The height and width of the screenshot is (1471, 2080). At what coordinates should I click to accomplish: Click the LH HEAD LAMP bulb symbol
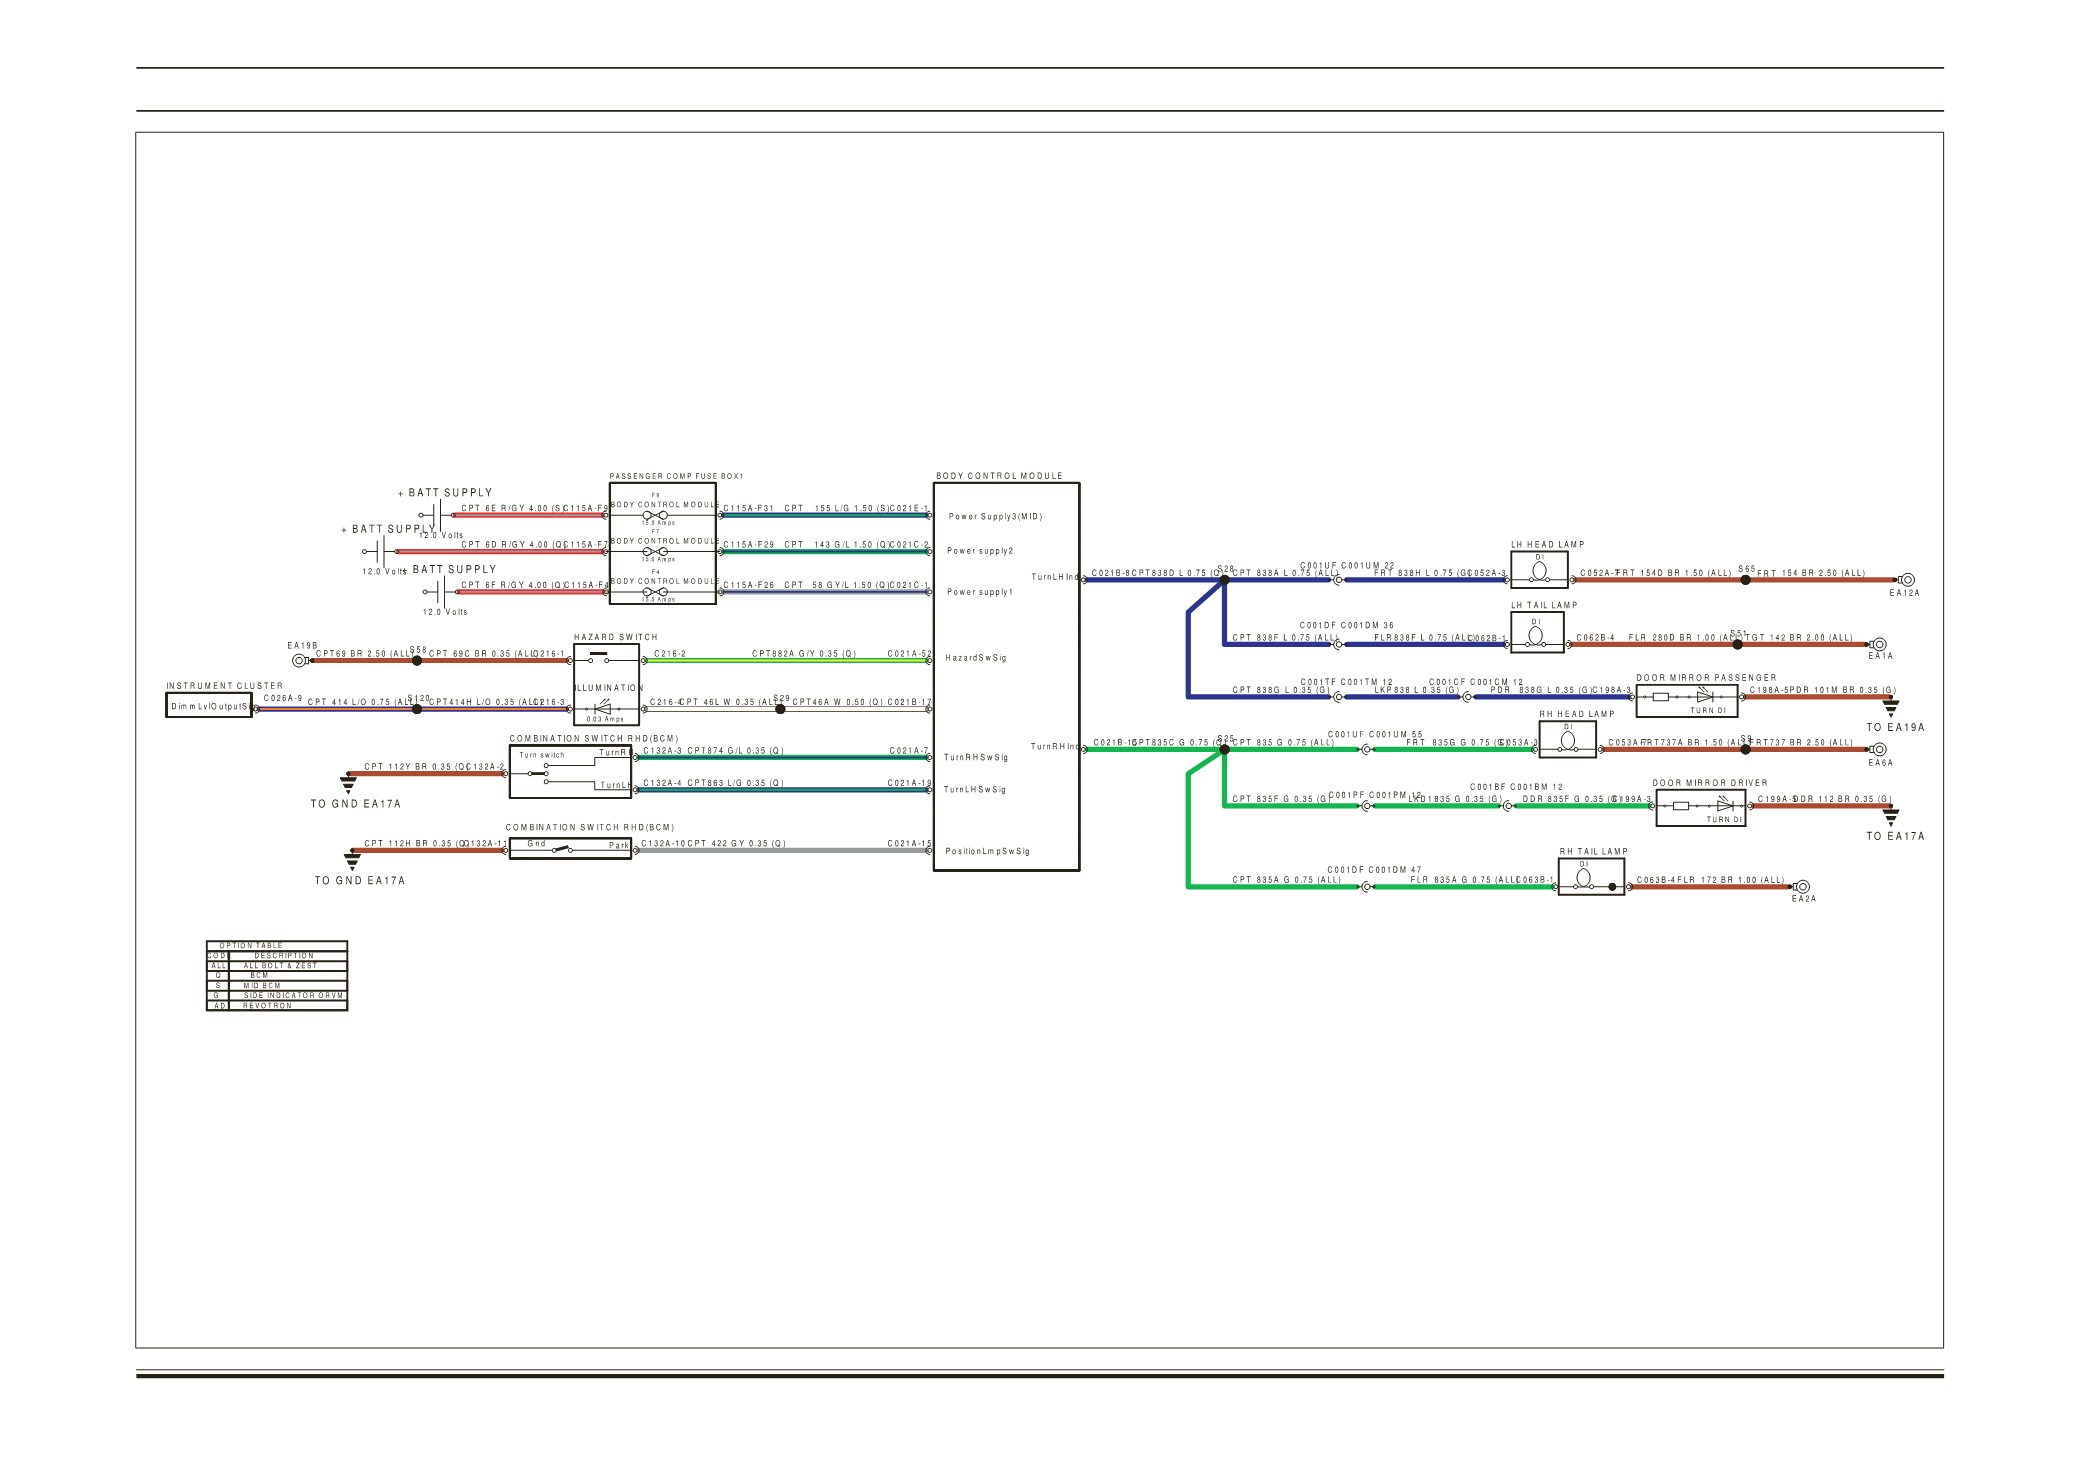(1540, 571)
